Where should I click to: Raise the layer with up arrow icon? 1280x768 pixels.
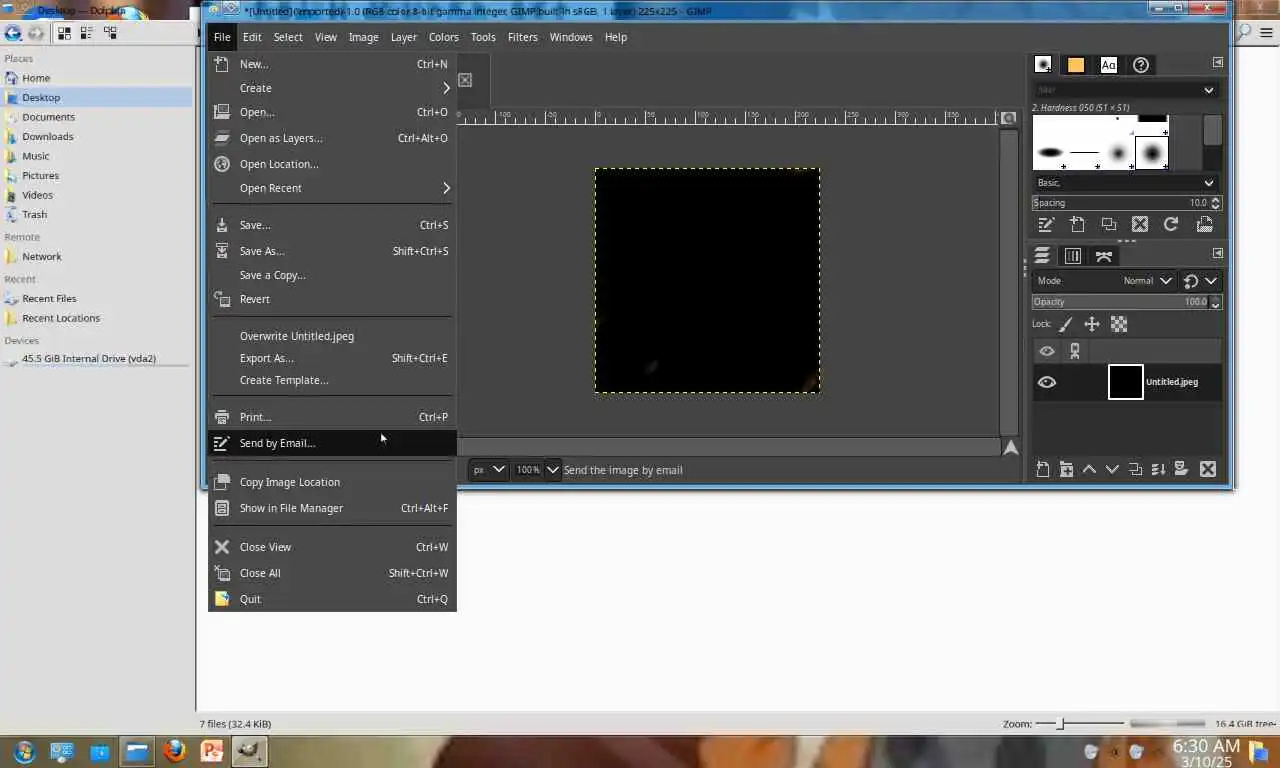point(1089,469)
